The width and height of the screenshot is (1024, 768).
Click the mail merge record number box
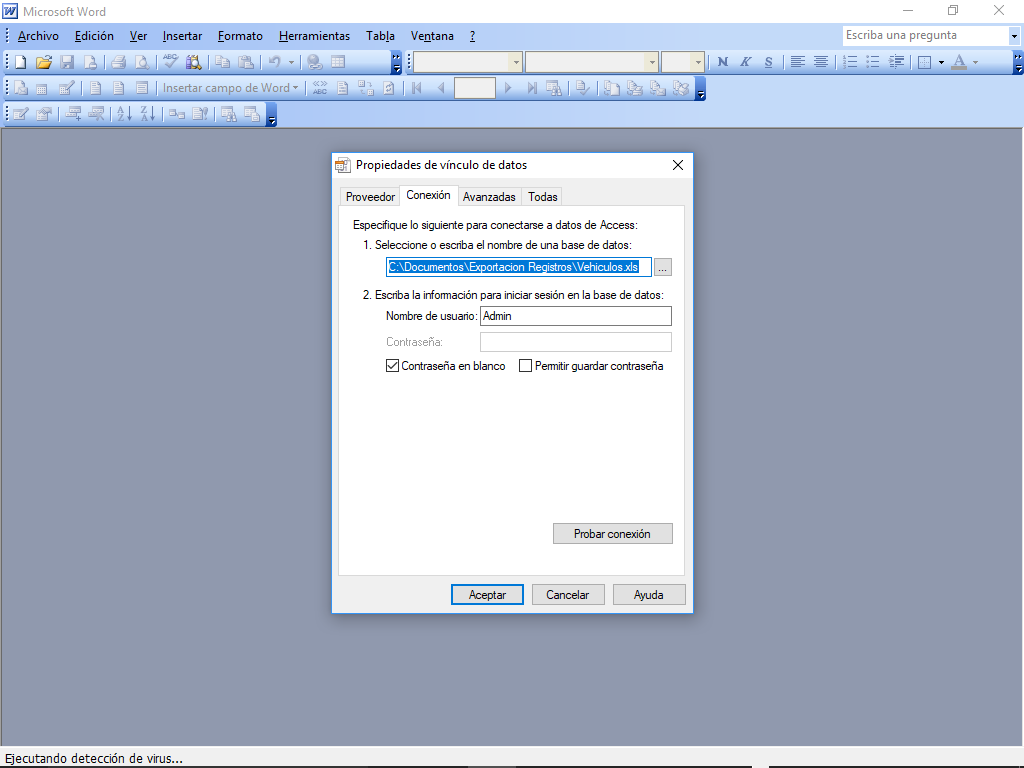coord(475,88)
